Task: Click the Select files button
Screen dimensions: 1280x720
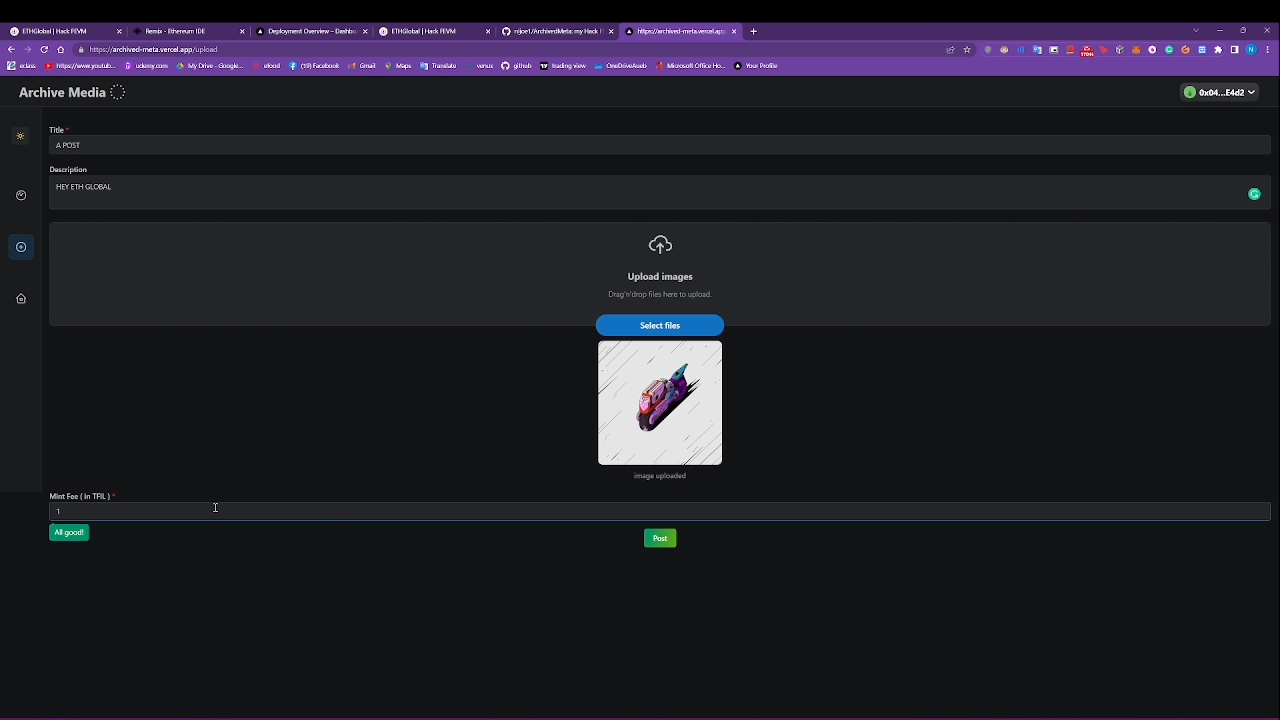Action: (660, 325)
